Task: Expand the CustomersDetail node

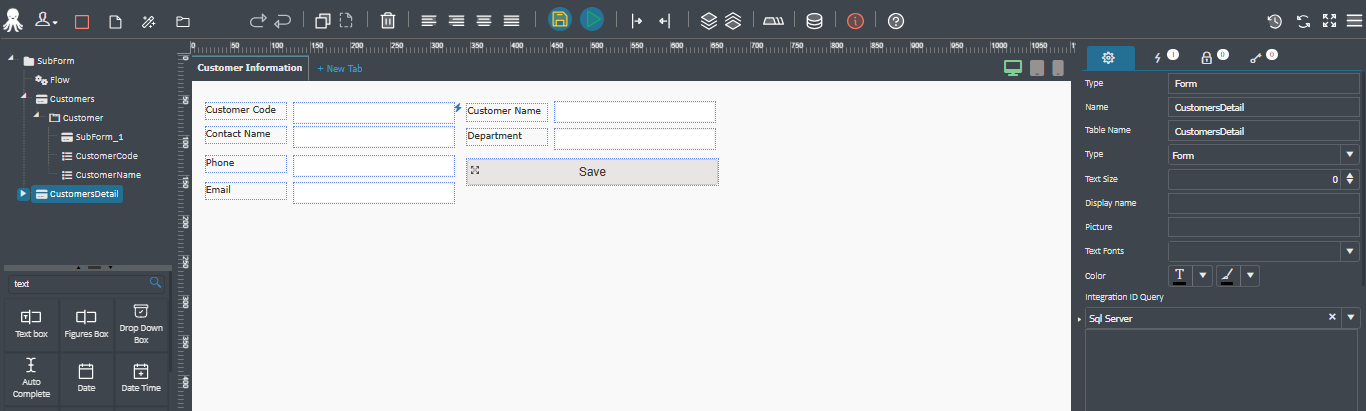Action: coord(24,193)
